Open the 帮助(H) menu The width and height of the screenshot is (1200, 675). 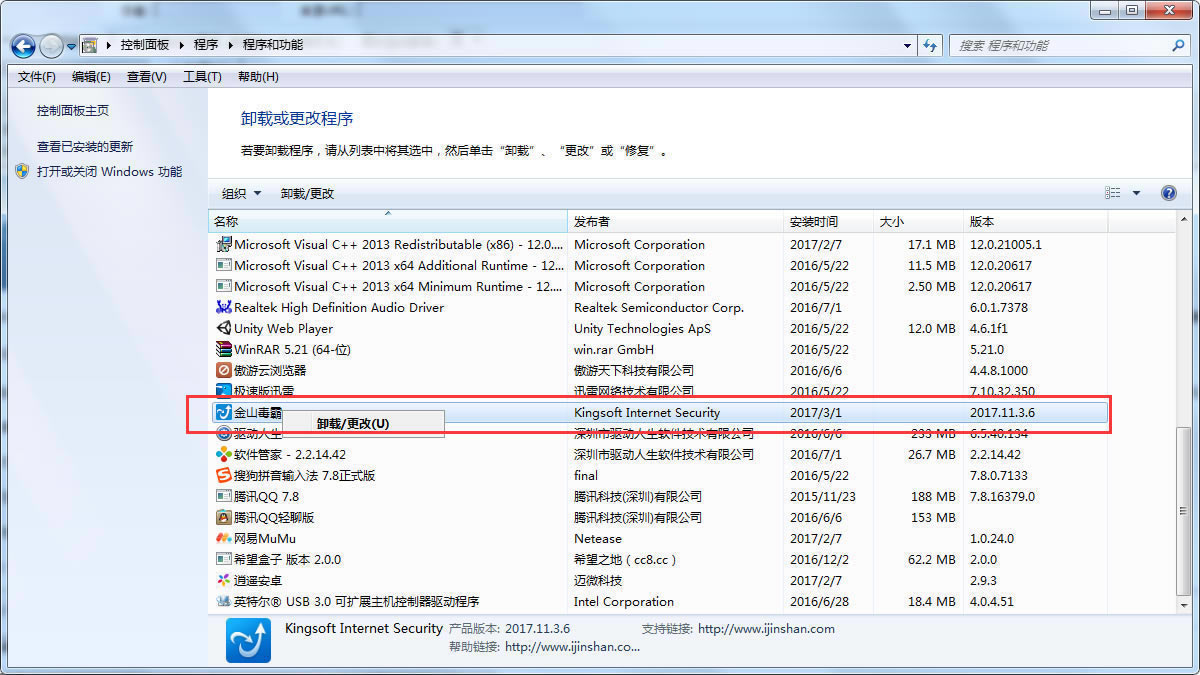(x=258, y=77)
